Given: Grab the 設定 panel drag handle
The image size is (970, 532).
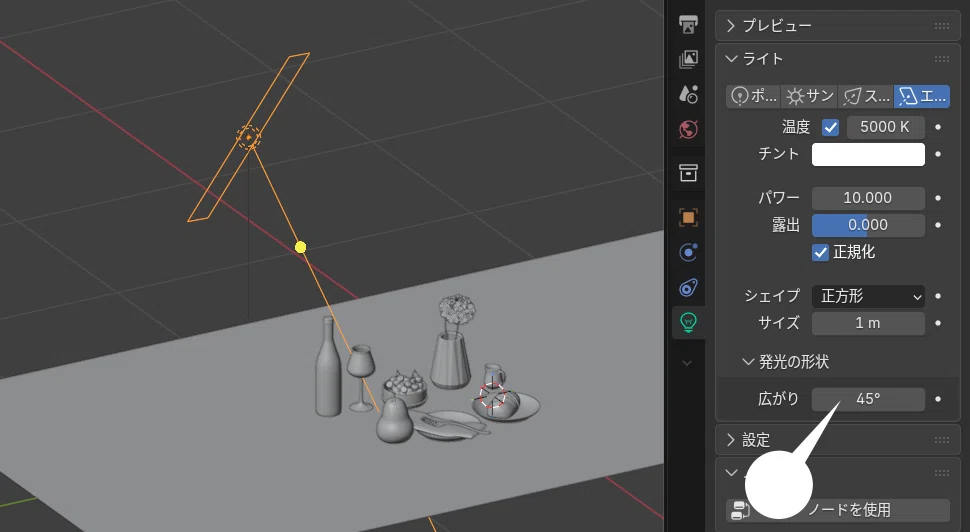Looking at the screenshot, I should pyautogui.click(x=942, y=440).
